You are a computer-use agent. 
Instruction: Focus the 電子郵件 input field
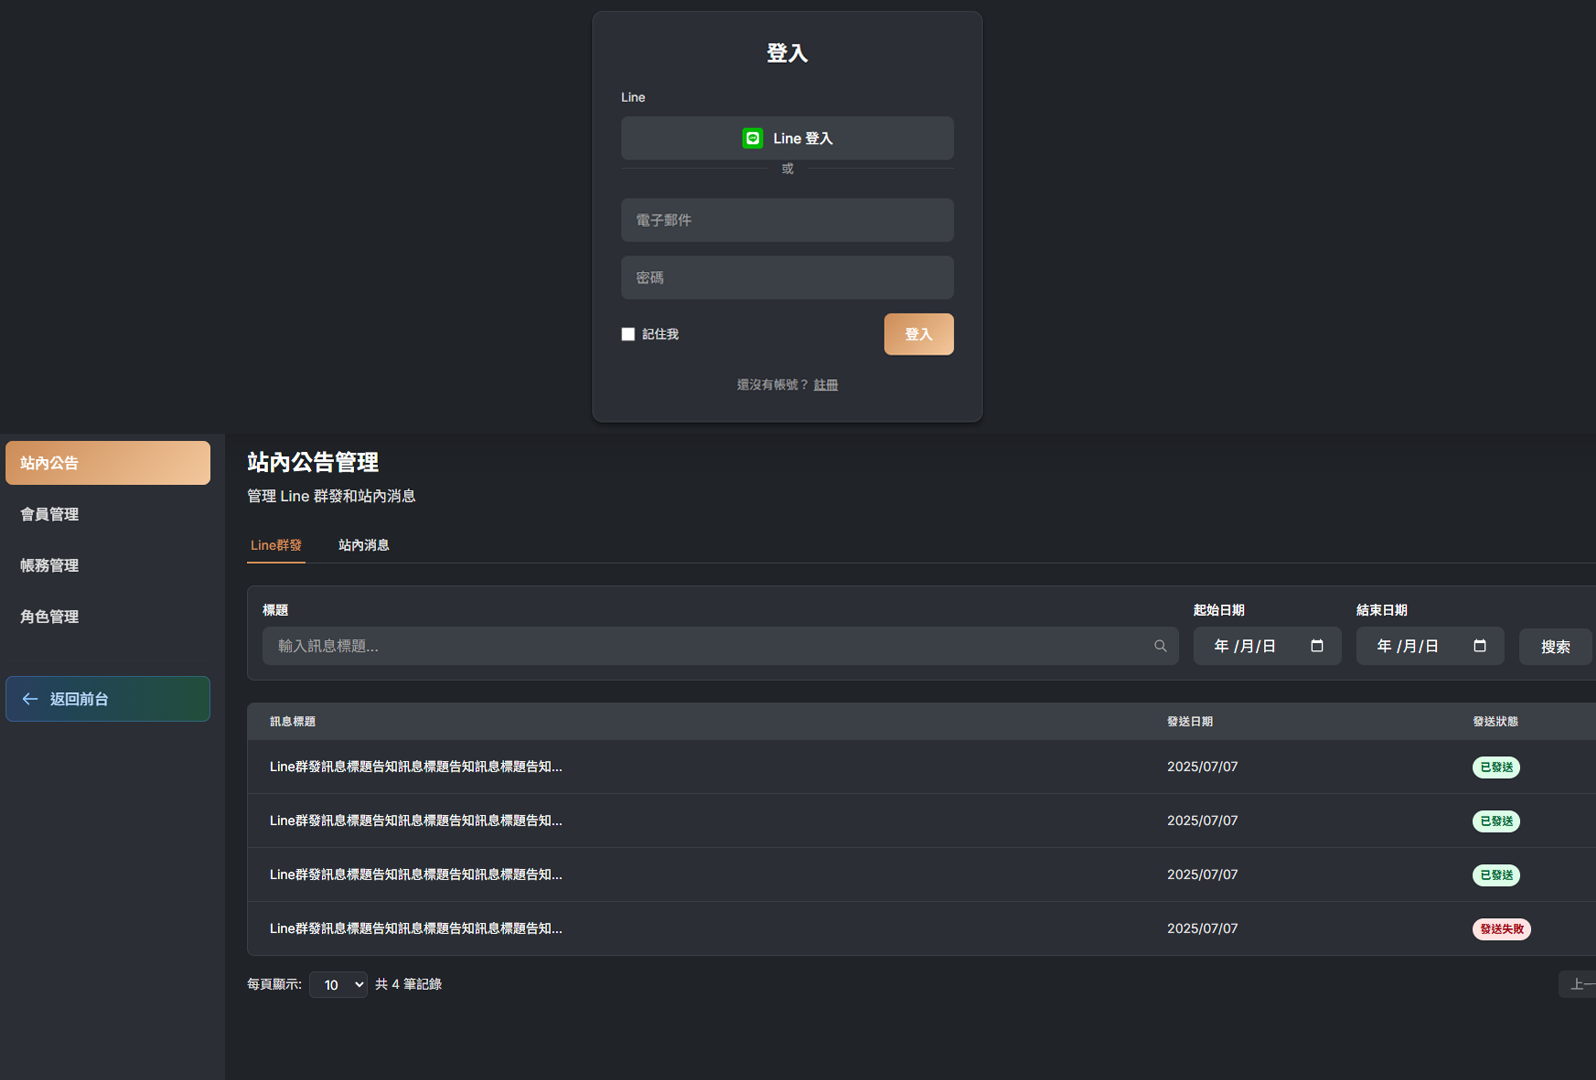(787, 220)
